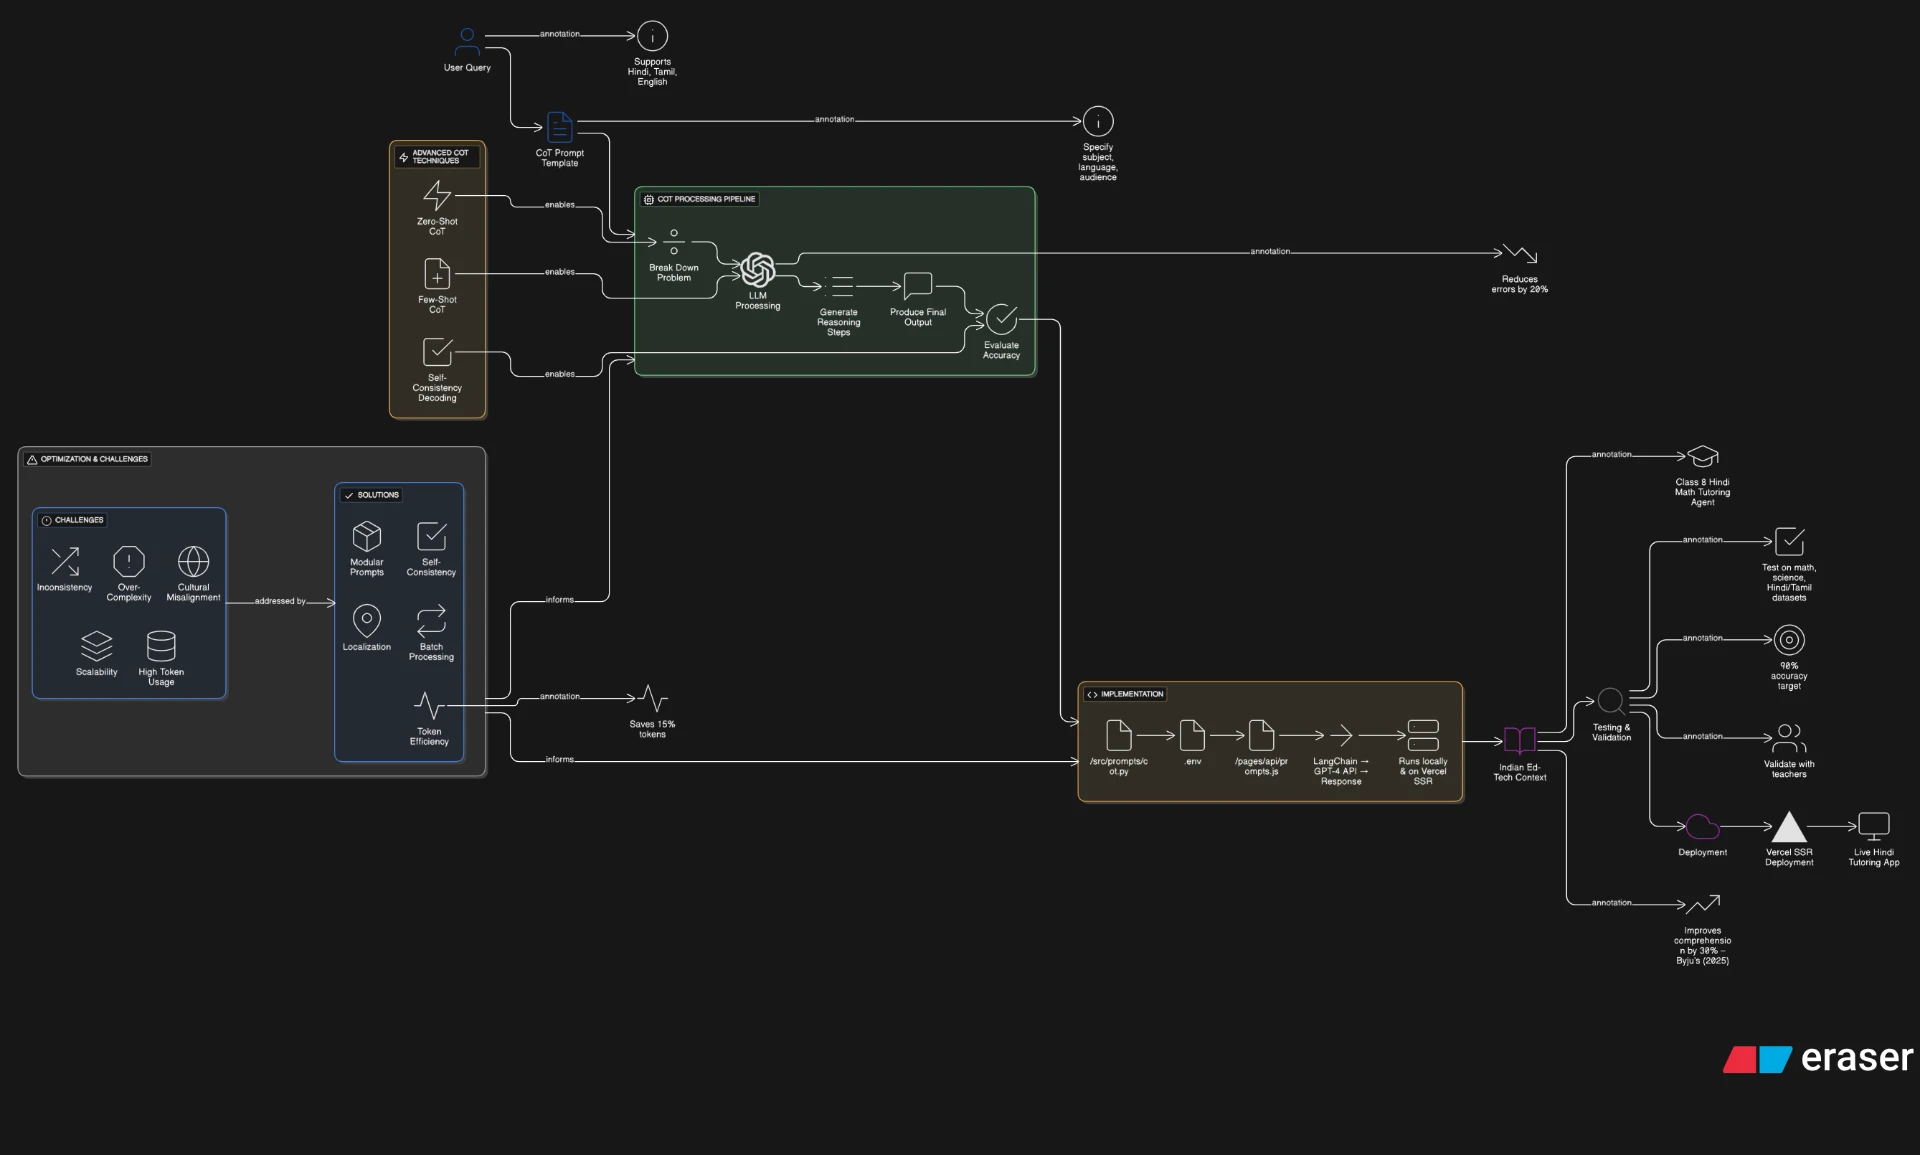The height and width of the screenshot is (1155, 1920).
Task: Select the /pages/api/prompts.js file icon
Action: 1262,735
